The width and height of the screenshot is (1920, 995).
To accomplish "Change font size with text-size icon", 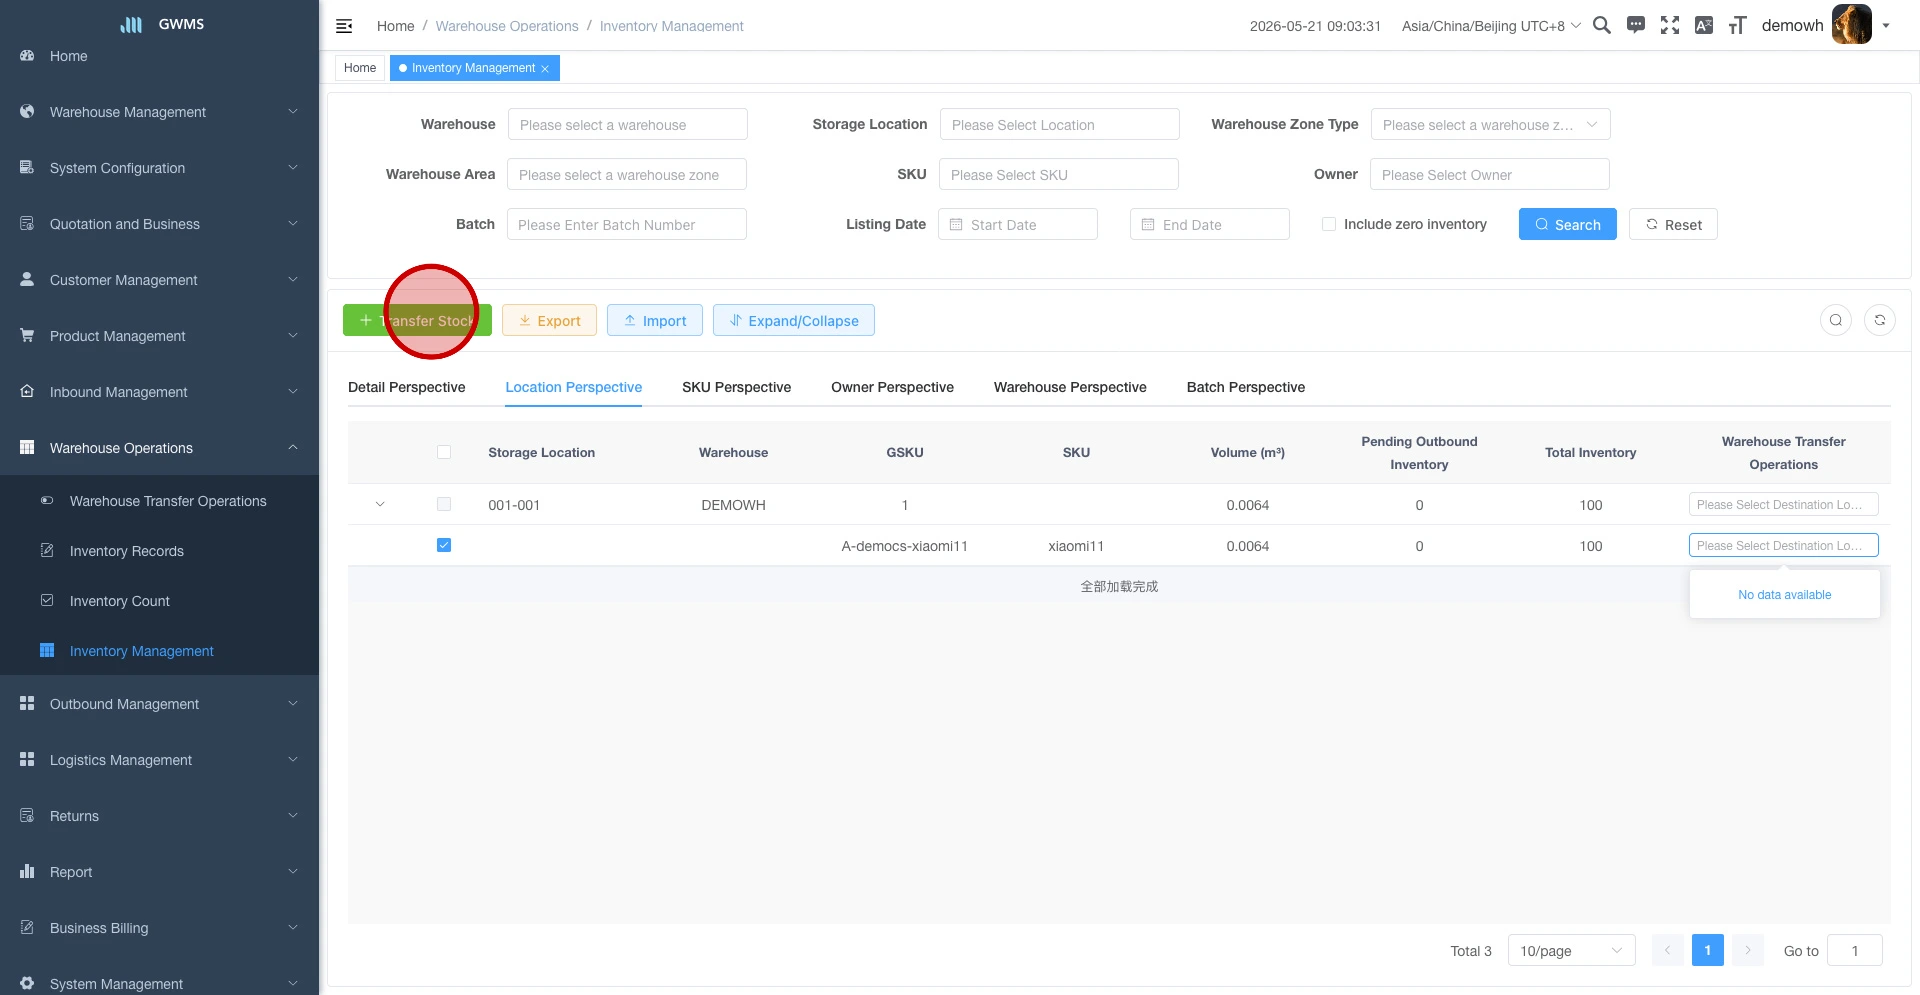I will (x=1738, y=25).
